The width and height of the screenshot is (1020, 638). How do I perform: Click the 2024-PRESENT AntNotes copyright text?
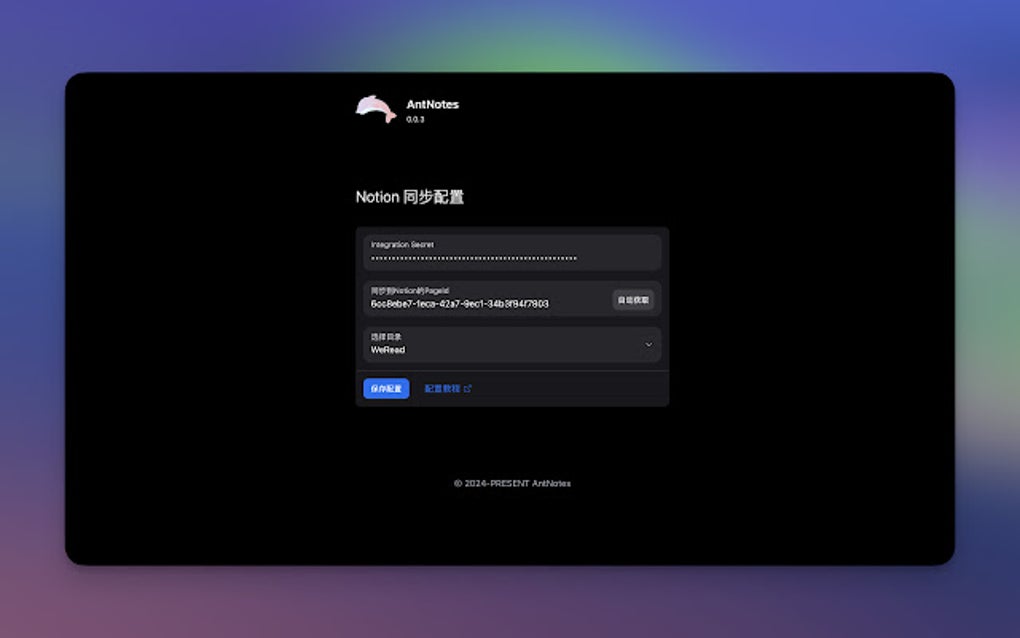(512, 483)
